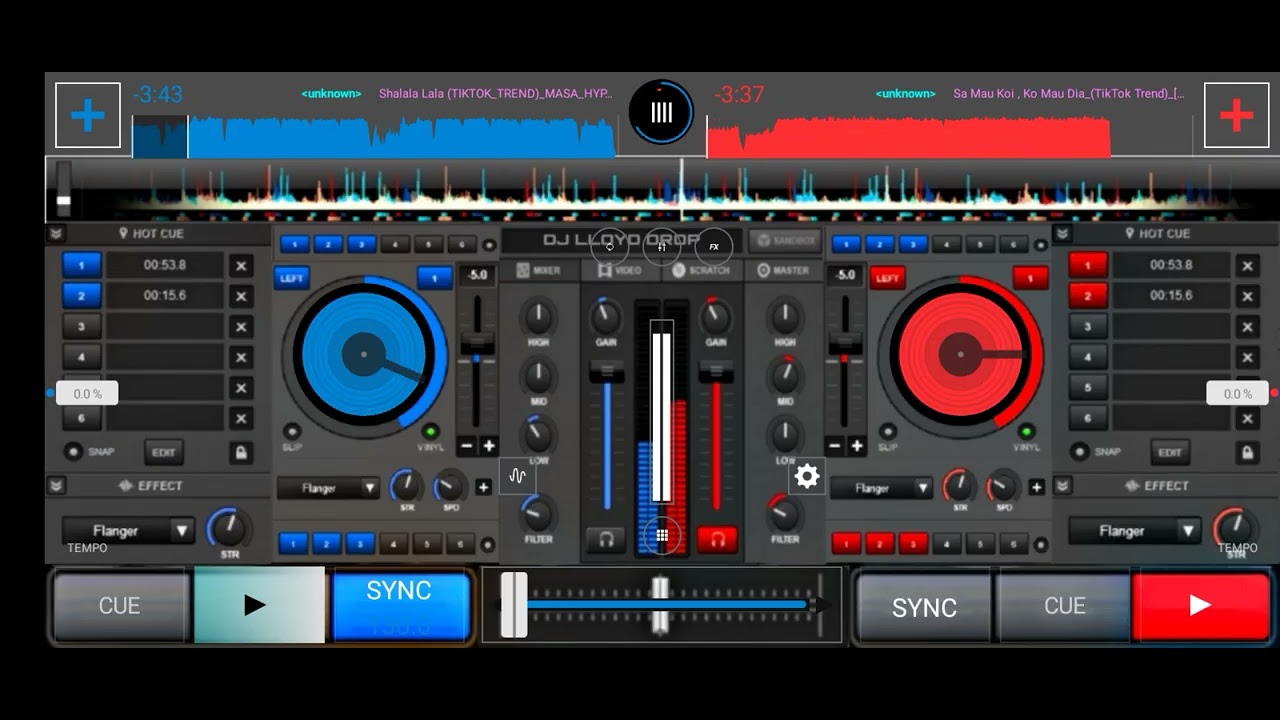Toggle SLIP mode on right deck
The image size is (1280, 720).
point(887,432)
